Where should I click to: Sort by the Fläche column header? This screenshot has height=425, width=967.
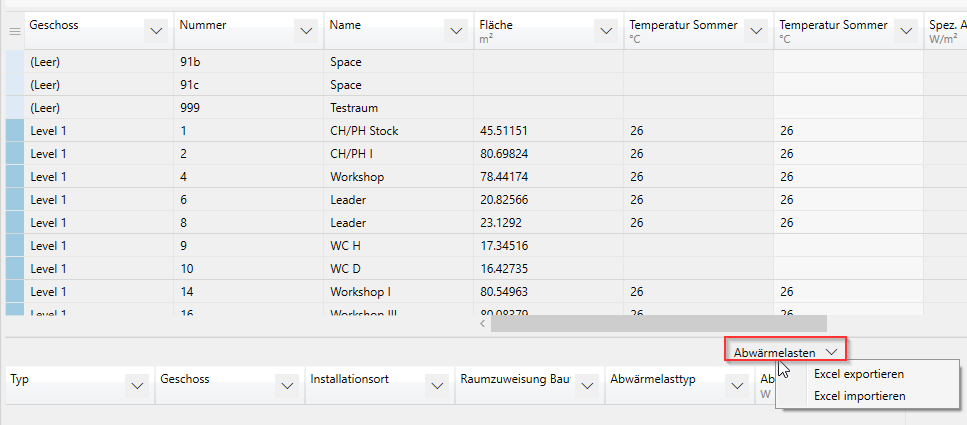(x=496, y=25)
